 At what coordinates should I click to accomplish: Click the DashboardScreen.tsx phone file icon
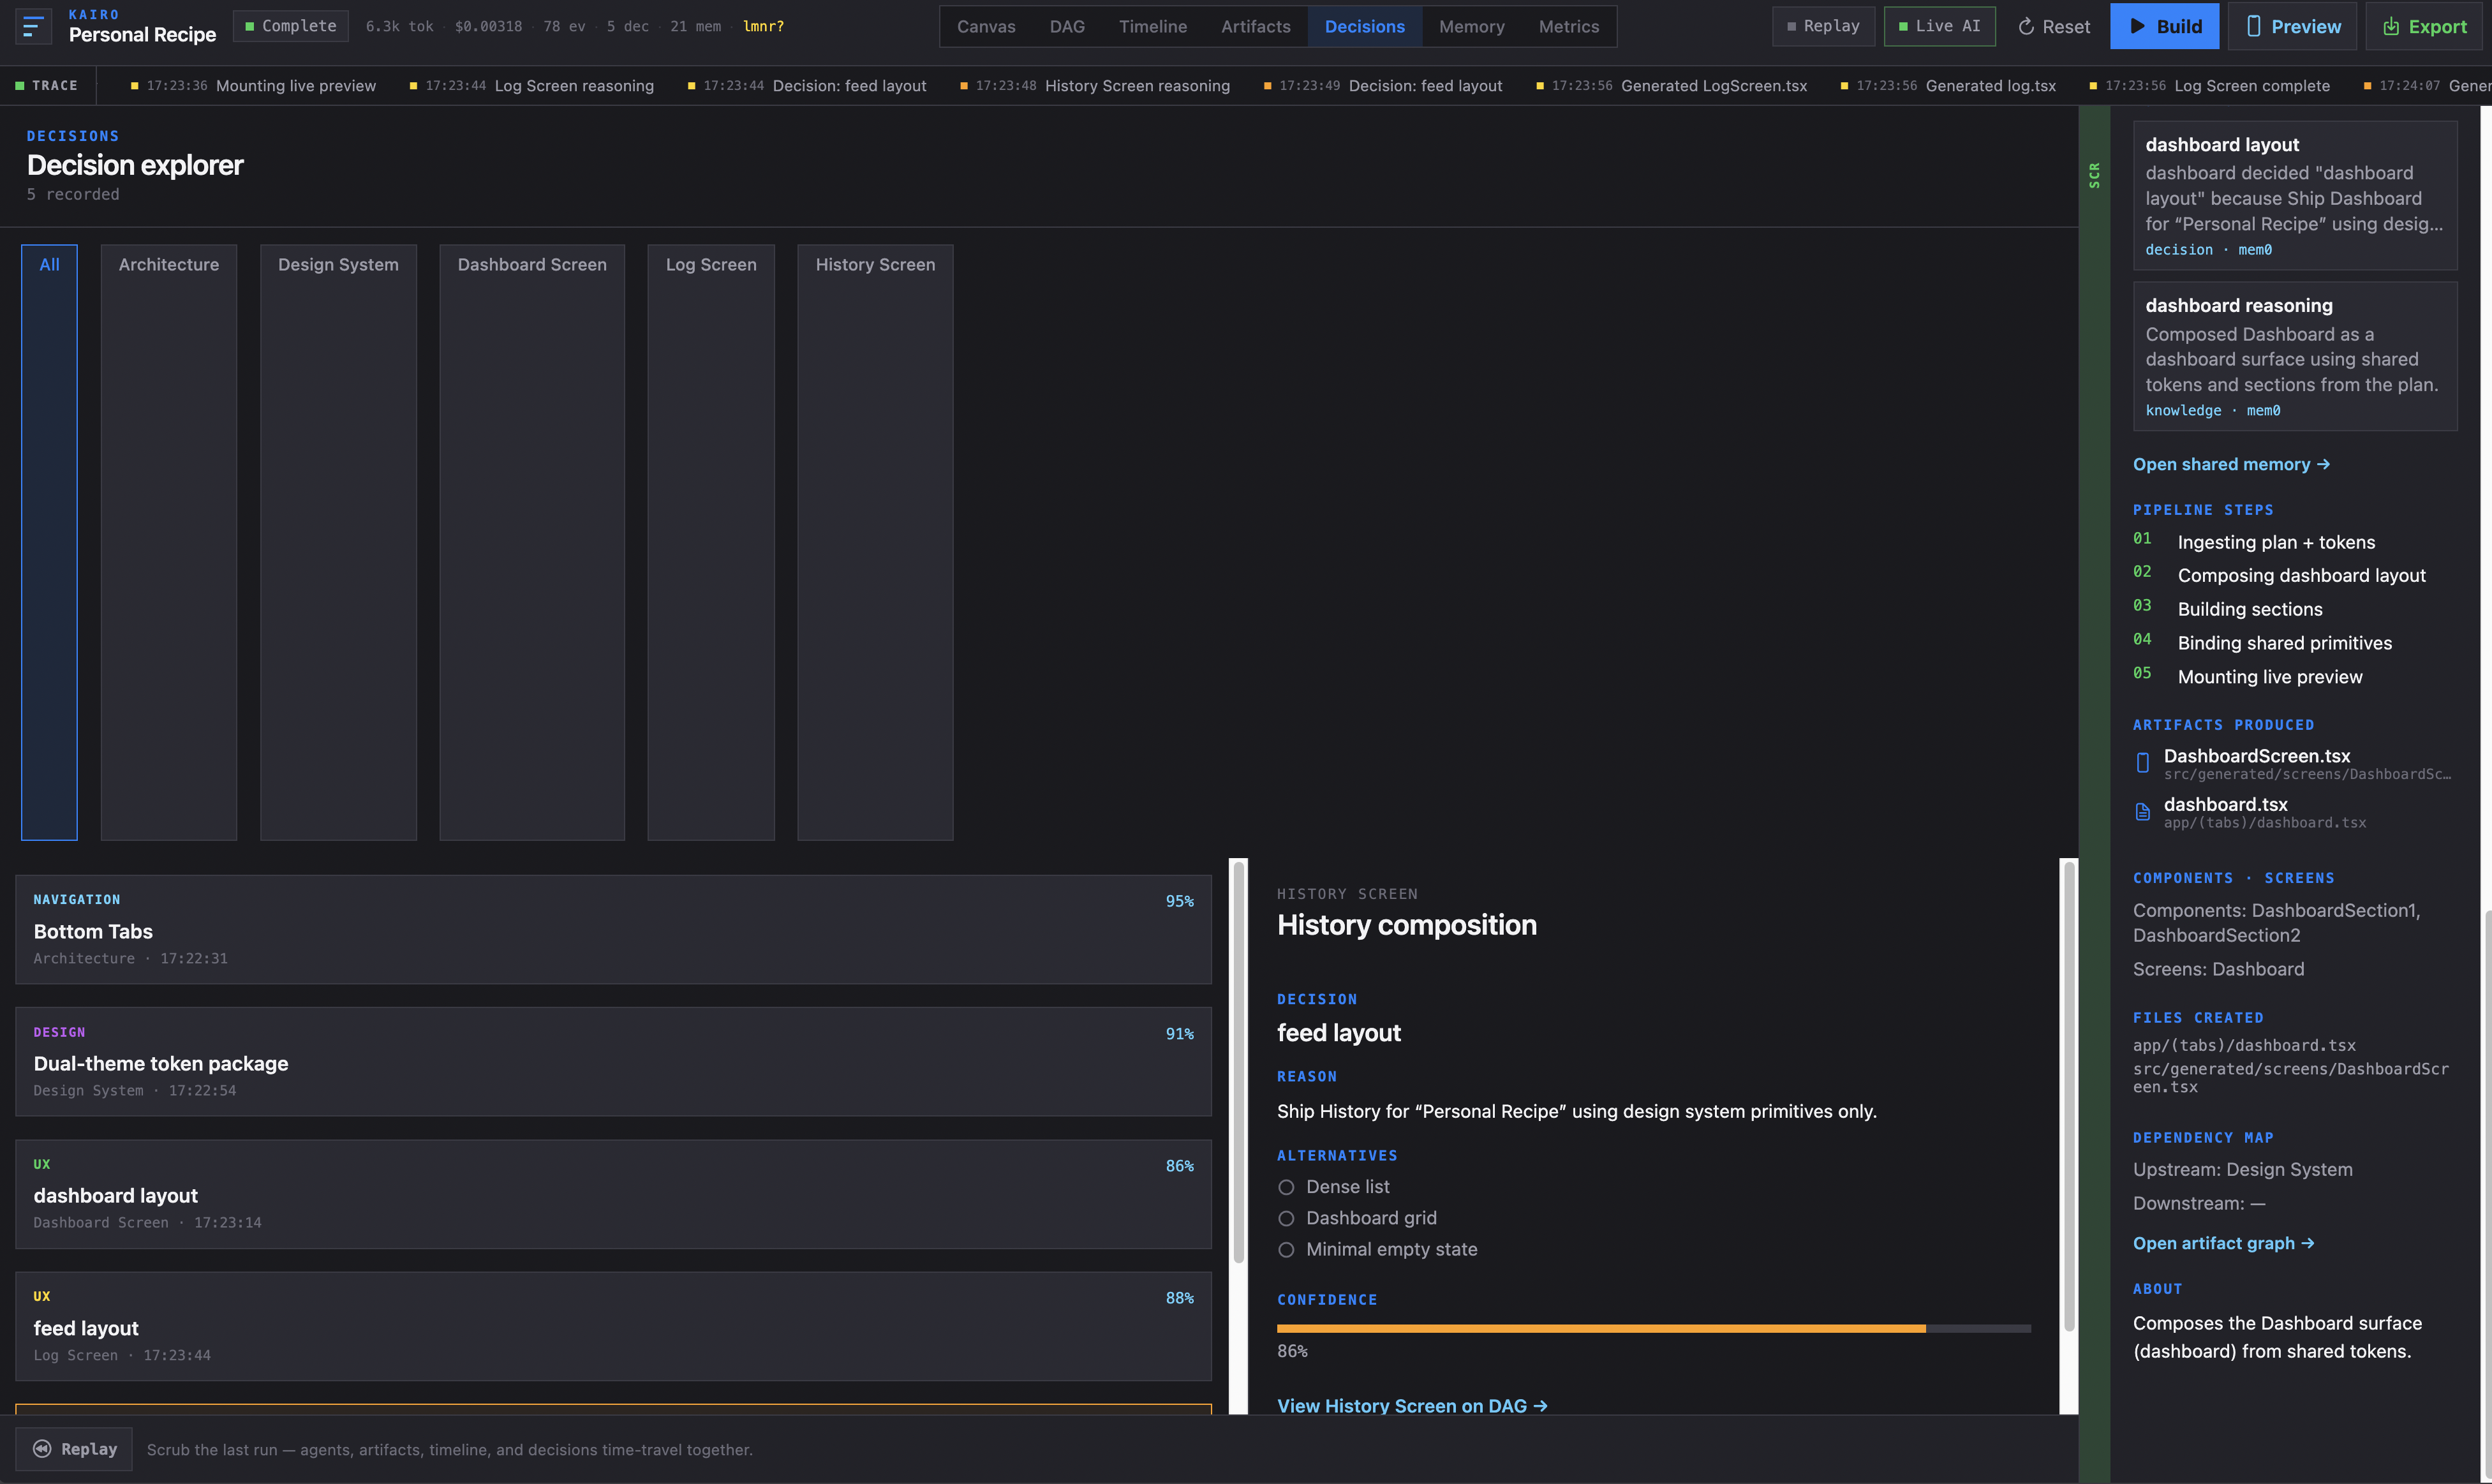(2142, 763)
